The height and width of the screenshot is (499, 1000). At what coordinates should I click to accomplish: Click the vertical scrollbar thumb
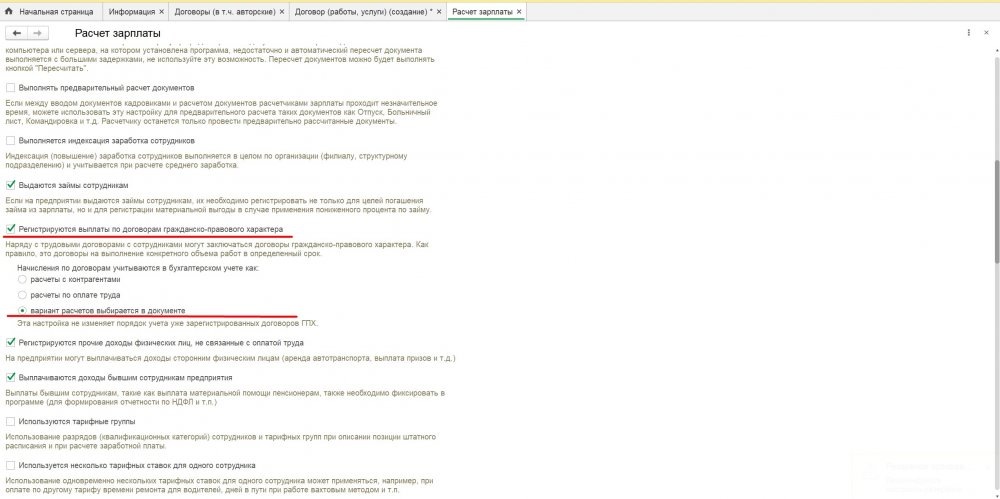click(x=996, y=211)
